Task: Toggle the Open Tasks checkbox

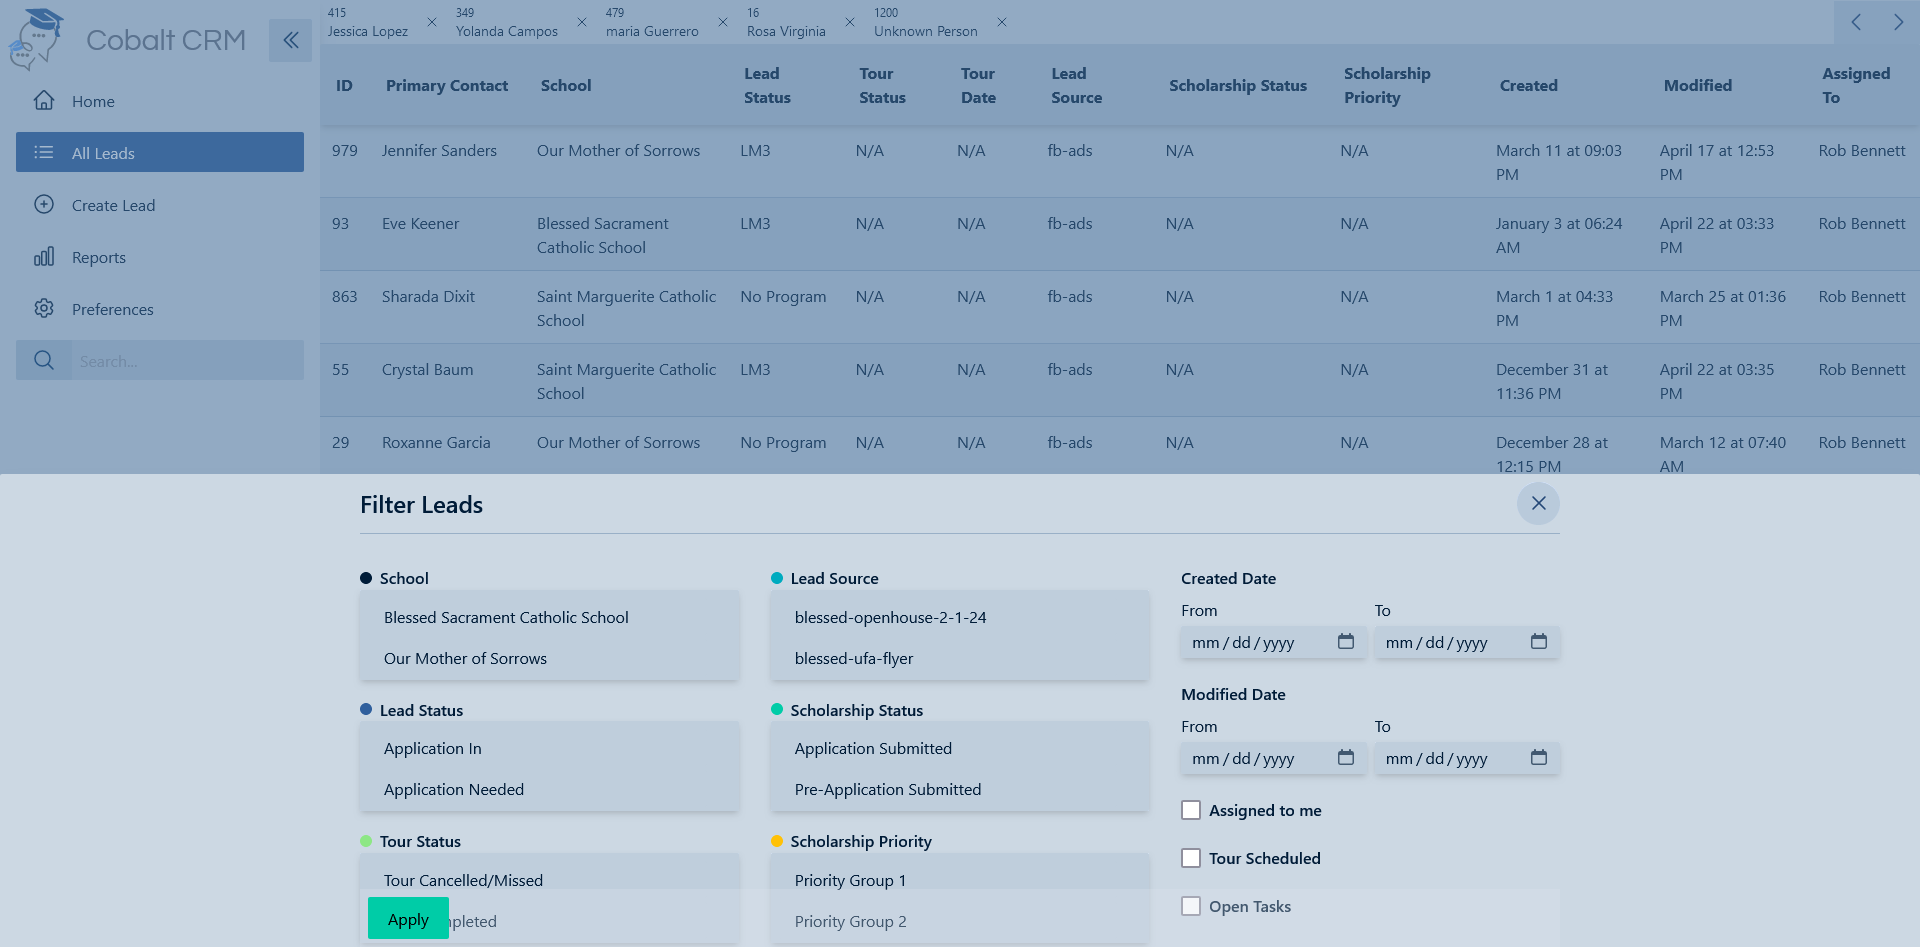Action: 1191,906
